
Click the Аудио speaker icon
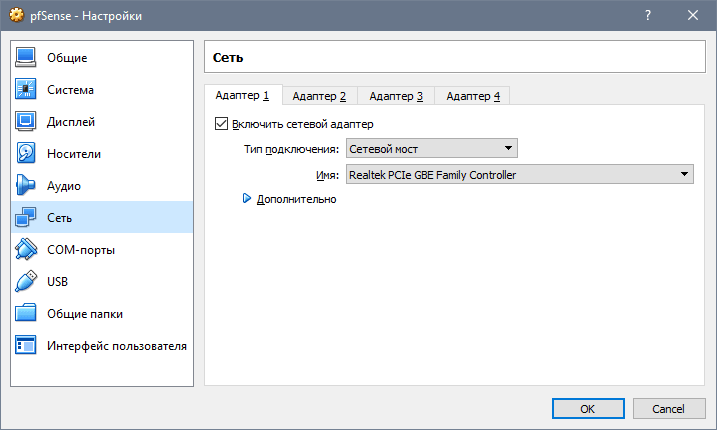click(27, 186)
